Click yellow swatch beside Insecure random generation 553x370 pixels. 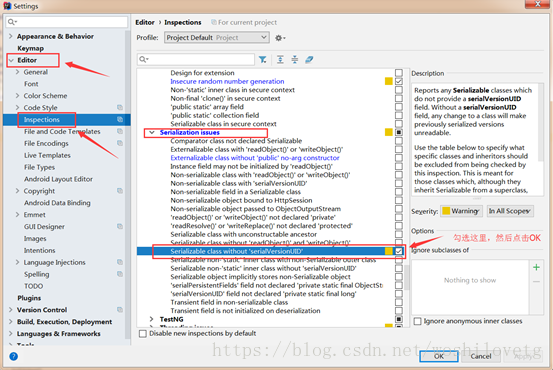click(x=388, y=81)
